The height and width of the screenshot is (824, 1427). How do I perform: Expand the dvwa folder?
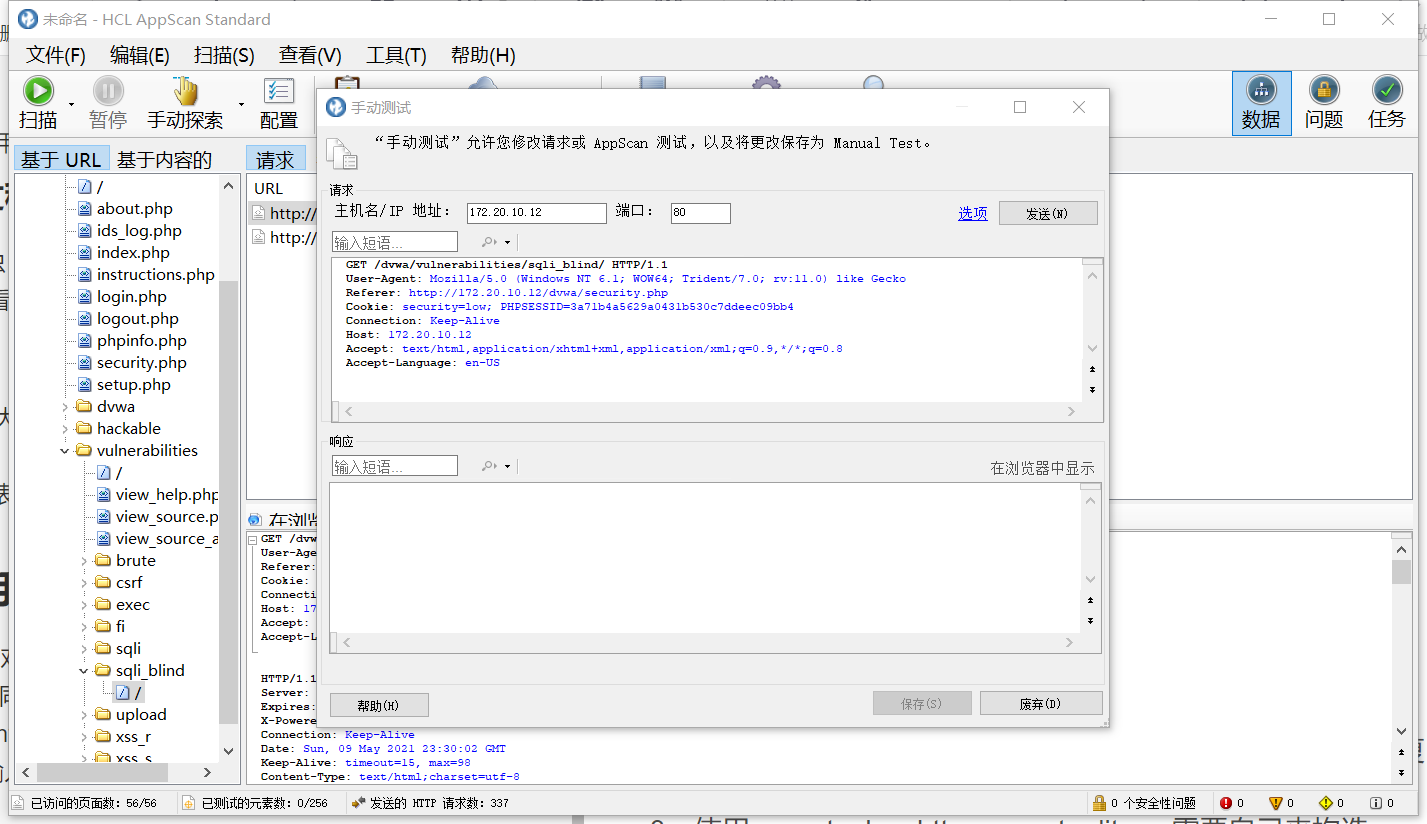65,407
